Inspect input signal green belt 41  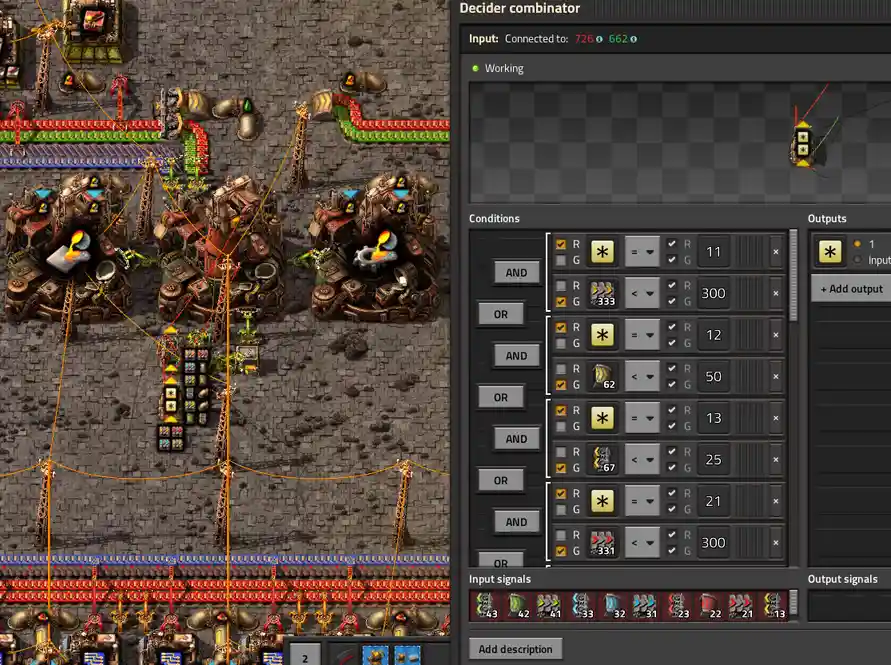549,606
